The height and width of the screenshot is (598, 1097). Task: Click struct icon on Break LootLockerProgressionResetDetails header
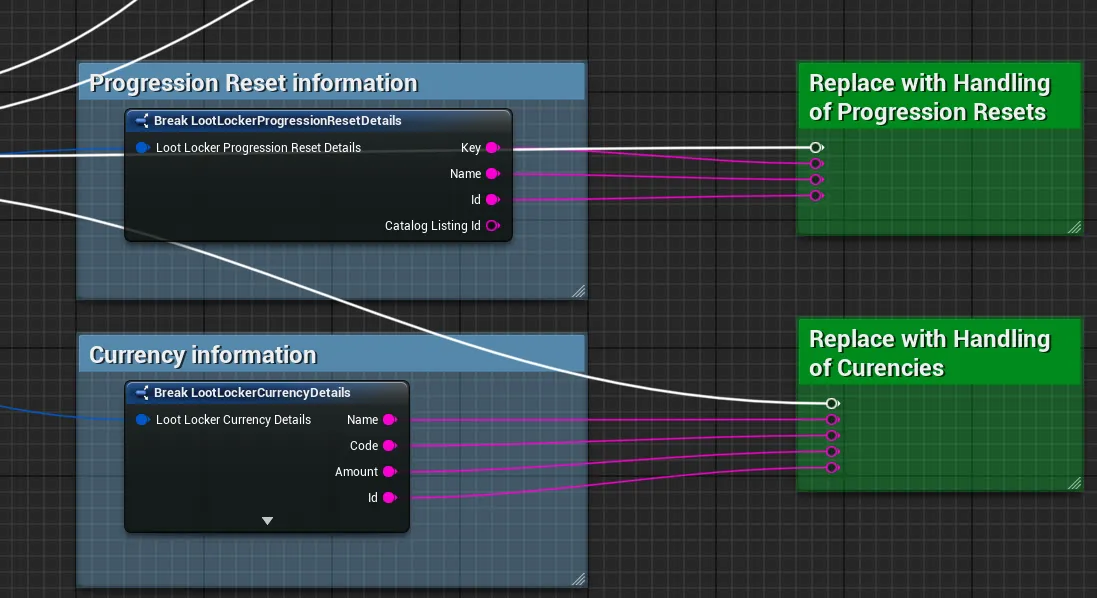(x=142, y=121)
